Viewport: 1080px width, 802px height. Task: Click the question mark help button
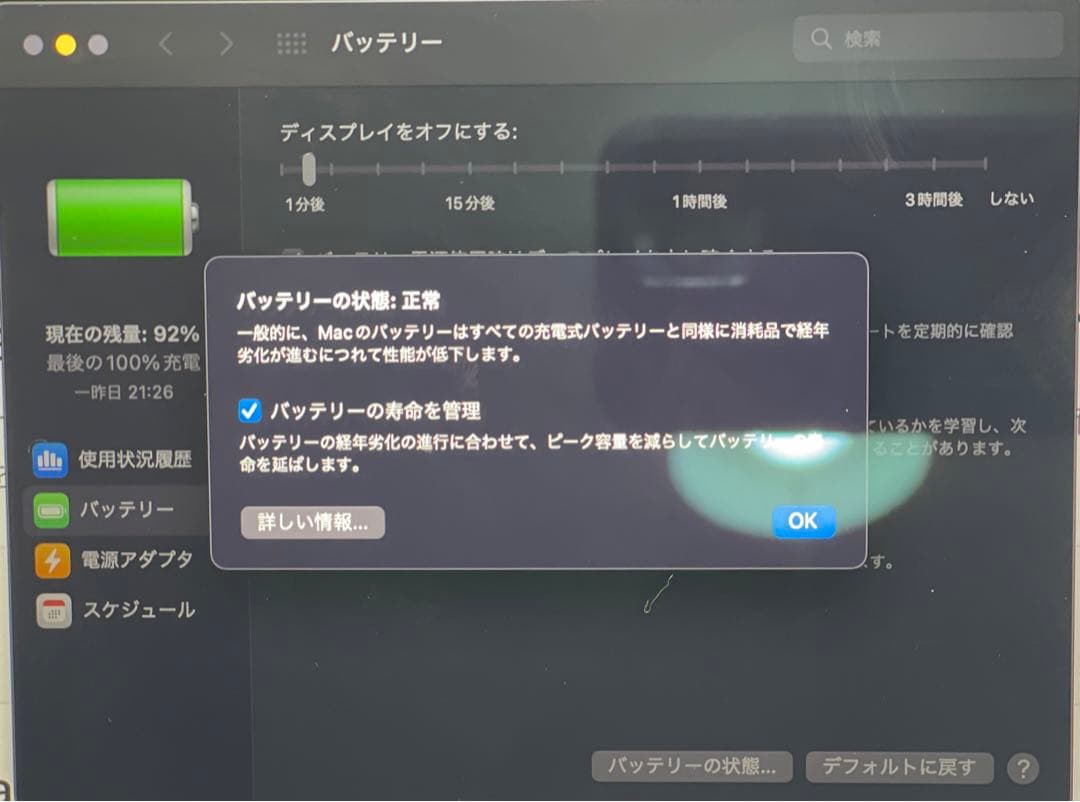[1023, 768]
